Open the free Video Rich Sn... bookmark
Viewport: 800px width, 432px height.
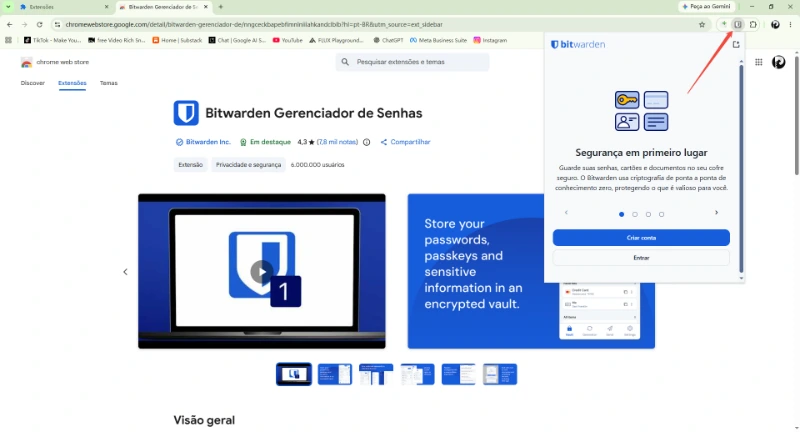coord(117,40)
